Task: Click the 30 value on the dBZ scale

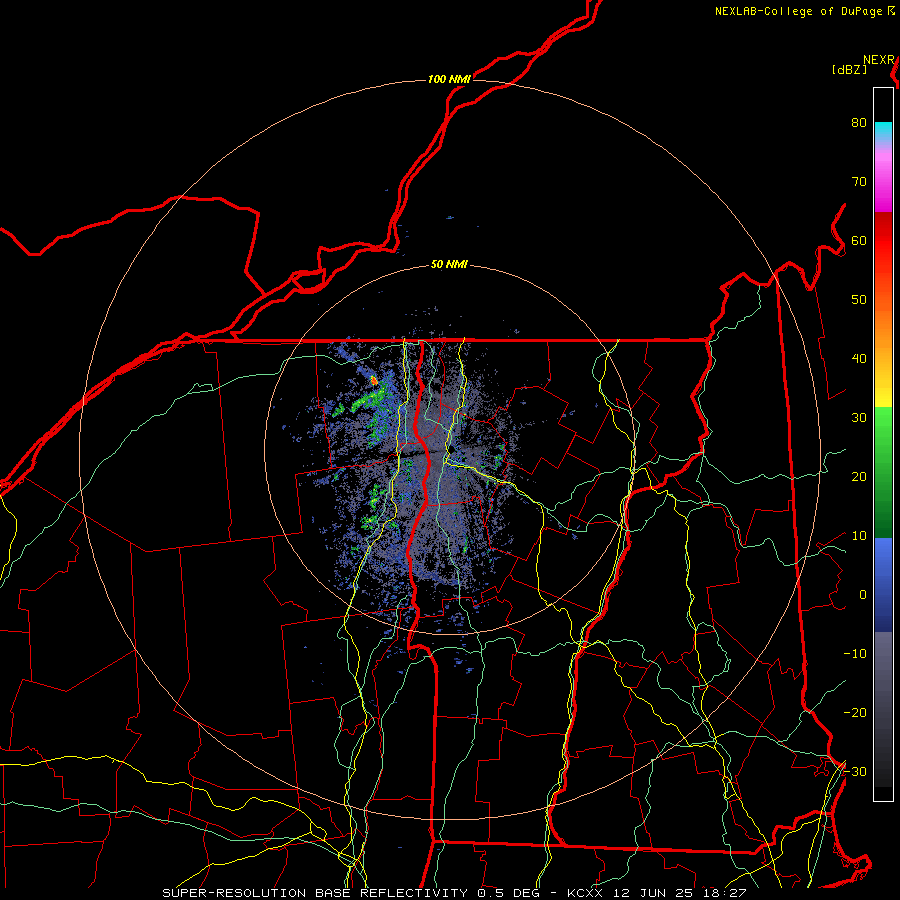Action: pyautogui.click(x=859, y=418)
